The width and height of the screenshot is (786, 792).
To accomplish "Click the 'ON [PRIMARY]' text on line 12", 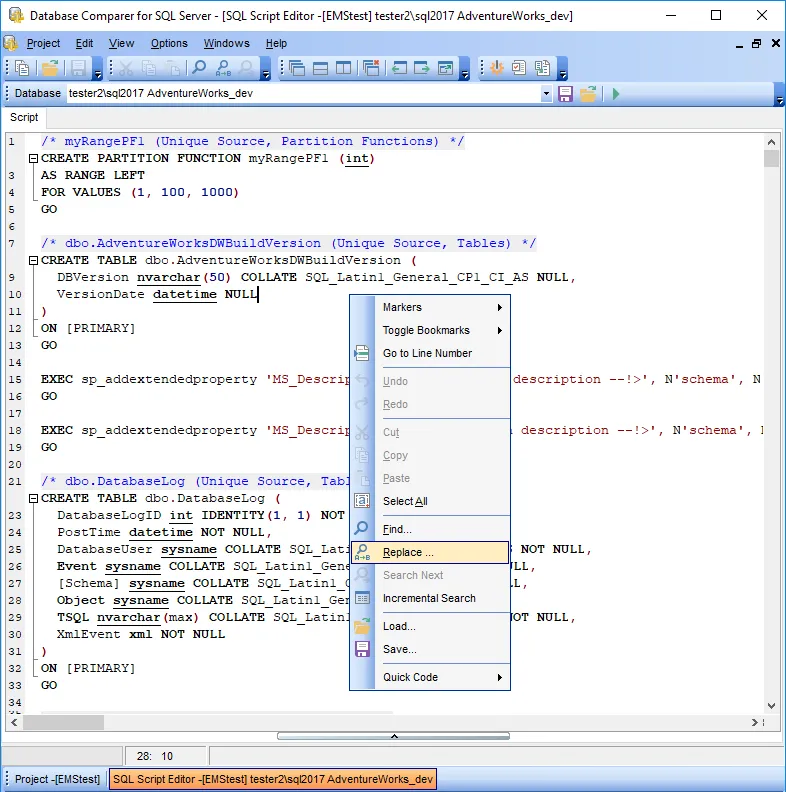I will [x=88, y=328].
